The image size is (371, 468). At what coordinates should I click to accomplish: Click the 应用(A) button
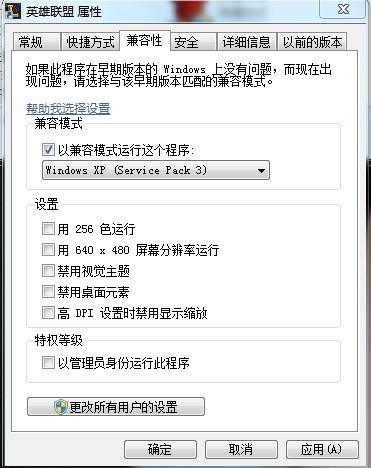tap(322, 449)
